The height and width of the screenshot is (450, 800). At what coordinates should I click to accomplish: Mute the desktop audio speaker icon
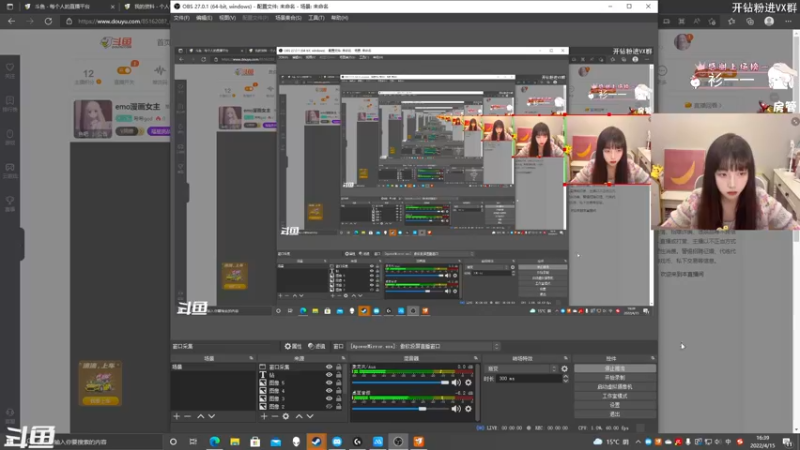pyautogui.click(x=456, y=409)
